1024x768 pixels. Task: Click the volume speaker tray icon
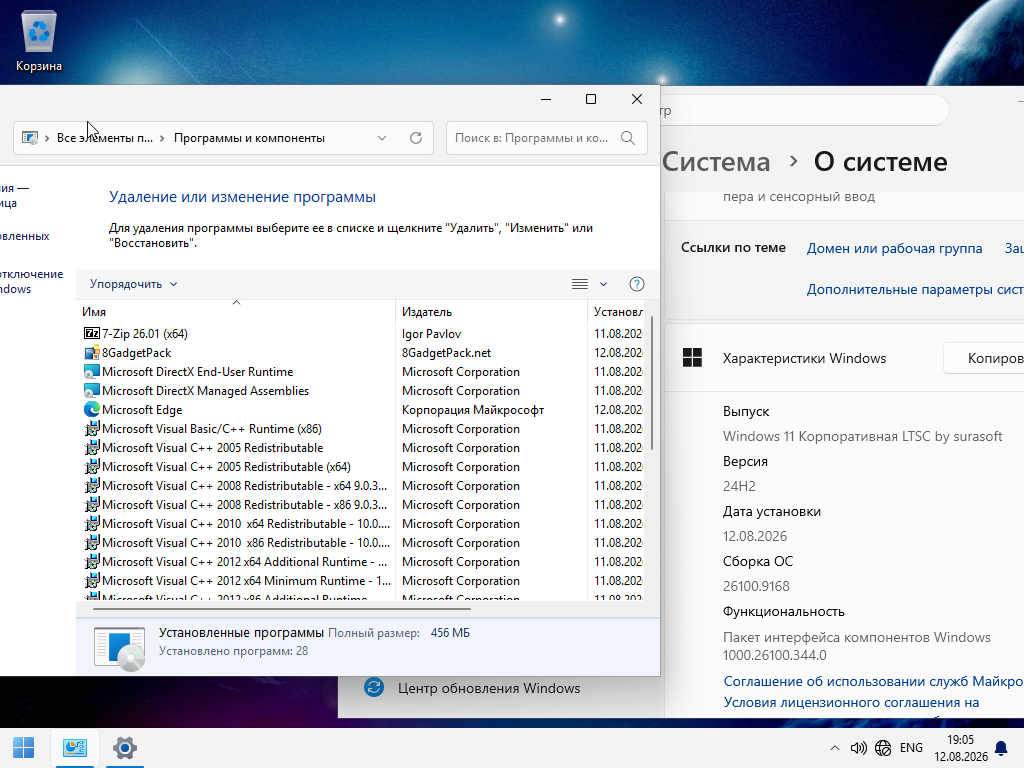click(858, 748)
